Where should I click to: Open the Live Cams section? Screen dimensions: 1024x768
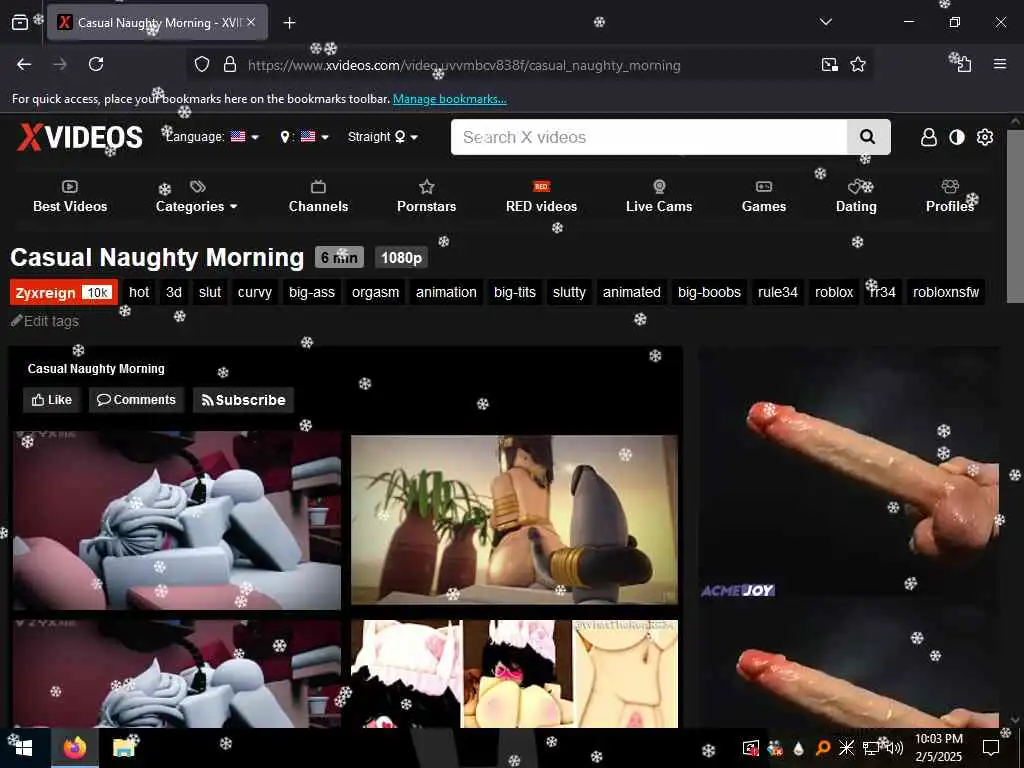click(659, 197)
